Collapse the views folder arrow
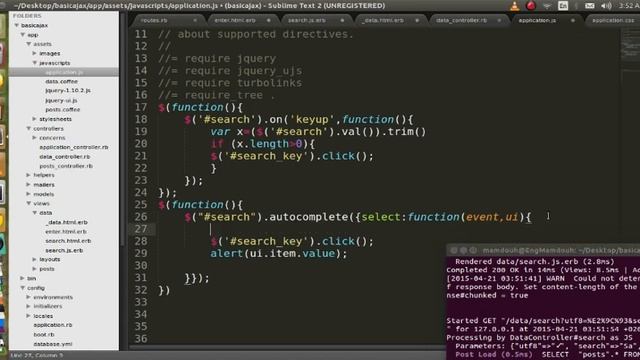 click(29, 203)
